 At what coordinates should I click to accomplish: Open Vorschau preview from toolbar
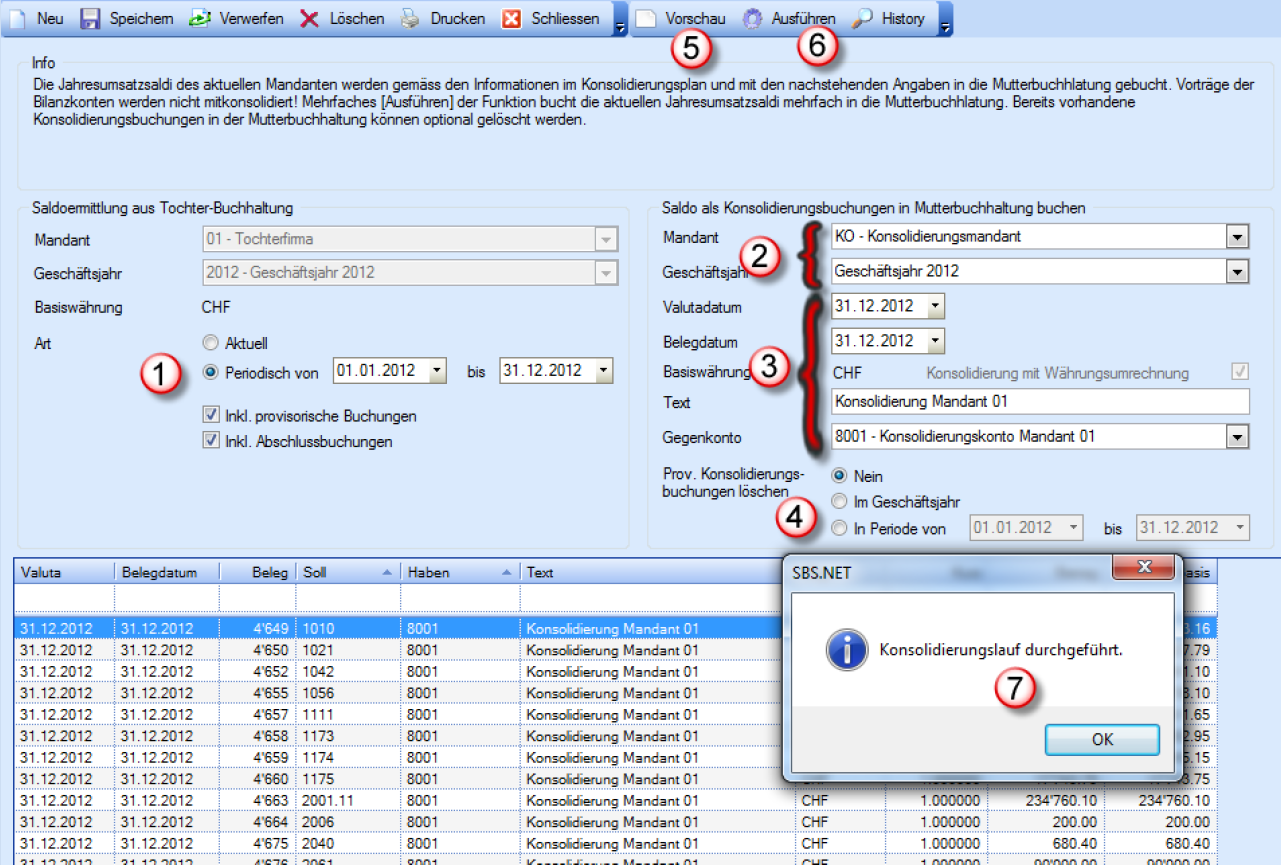(683, 19)
